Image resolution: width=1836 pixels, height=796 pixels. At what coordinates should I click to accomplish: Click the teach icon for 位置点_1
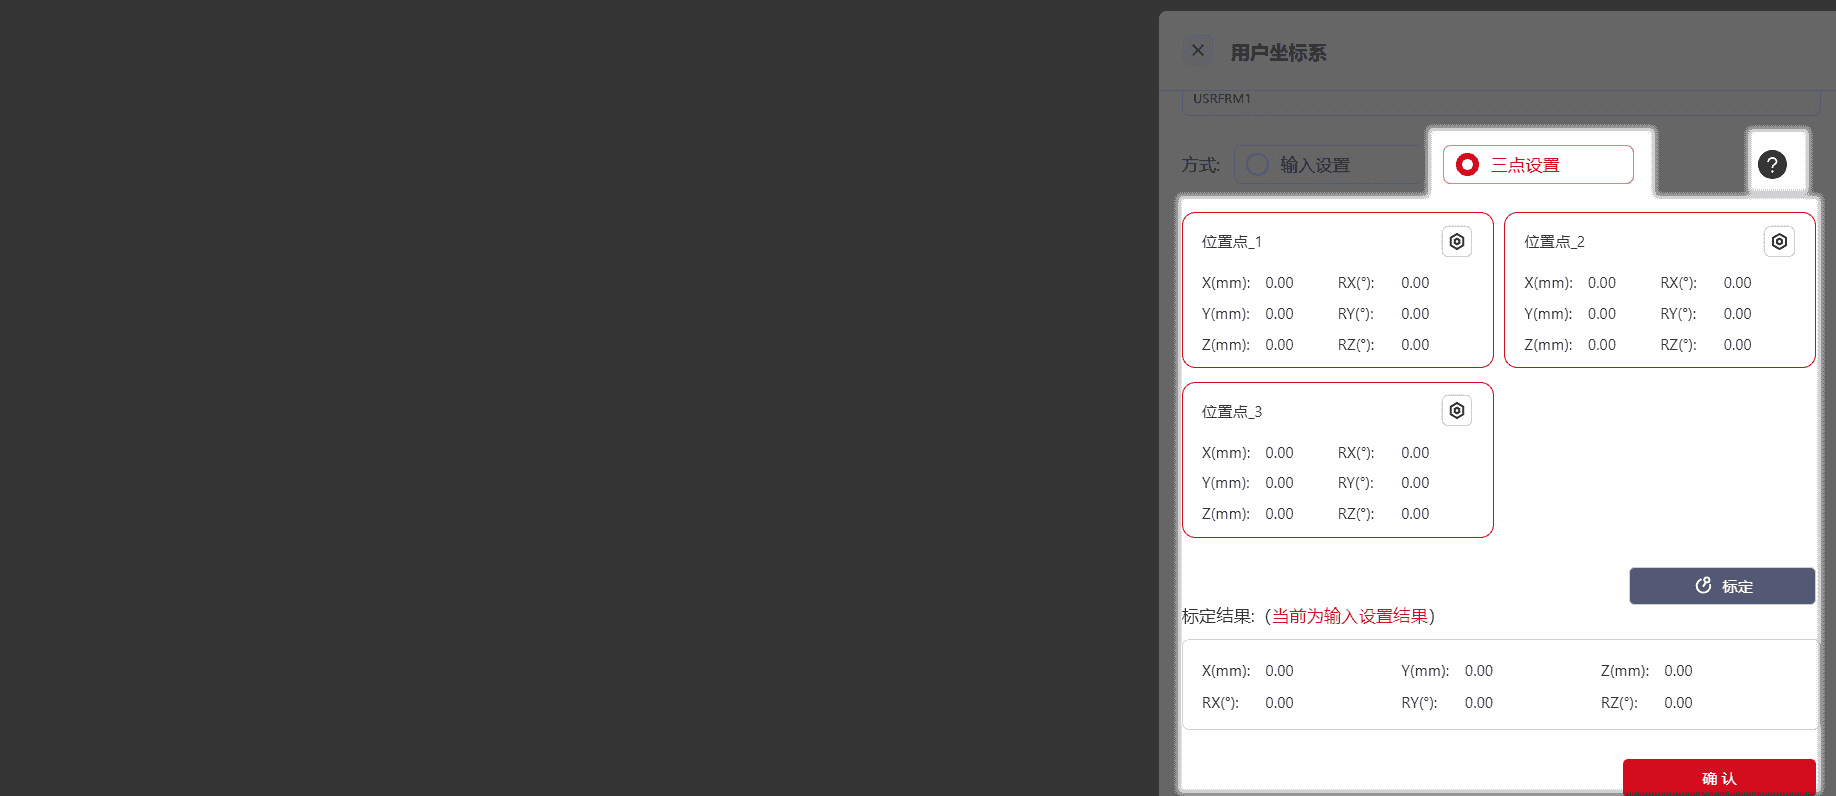[x=1457, y=242]
